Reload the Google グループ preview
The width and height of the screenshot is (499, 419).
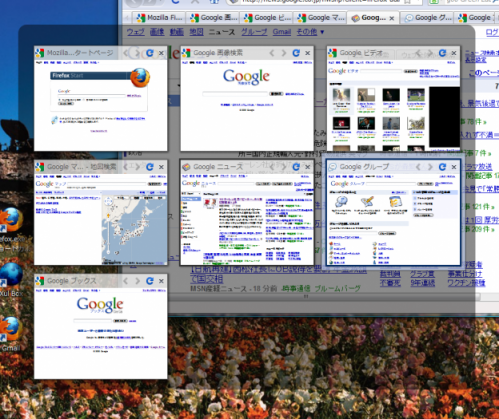click(442, 167)
